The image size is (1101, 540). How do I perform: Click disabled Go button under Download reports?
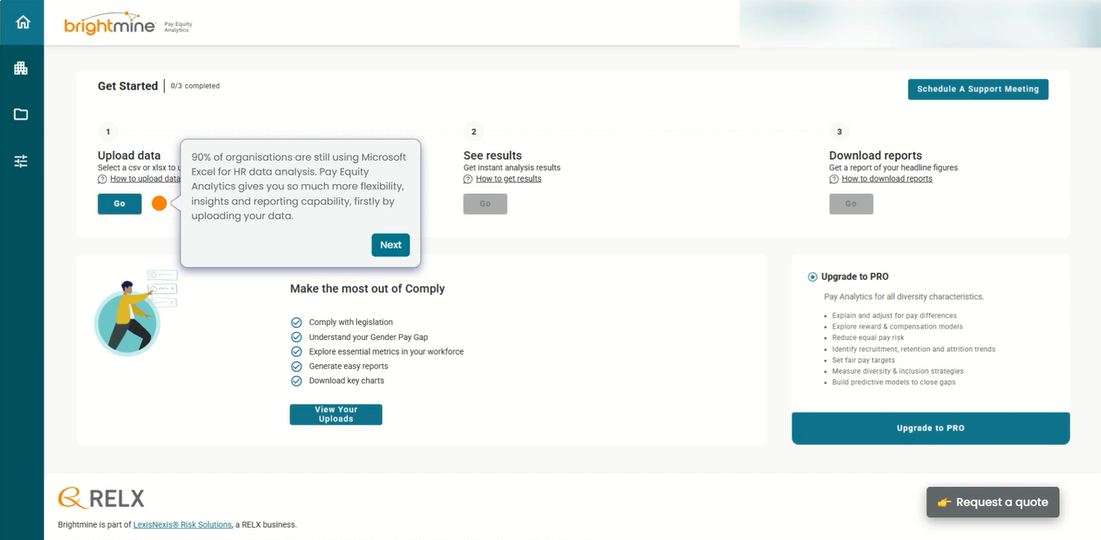pyautogui.click(x=851, y=204)
